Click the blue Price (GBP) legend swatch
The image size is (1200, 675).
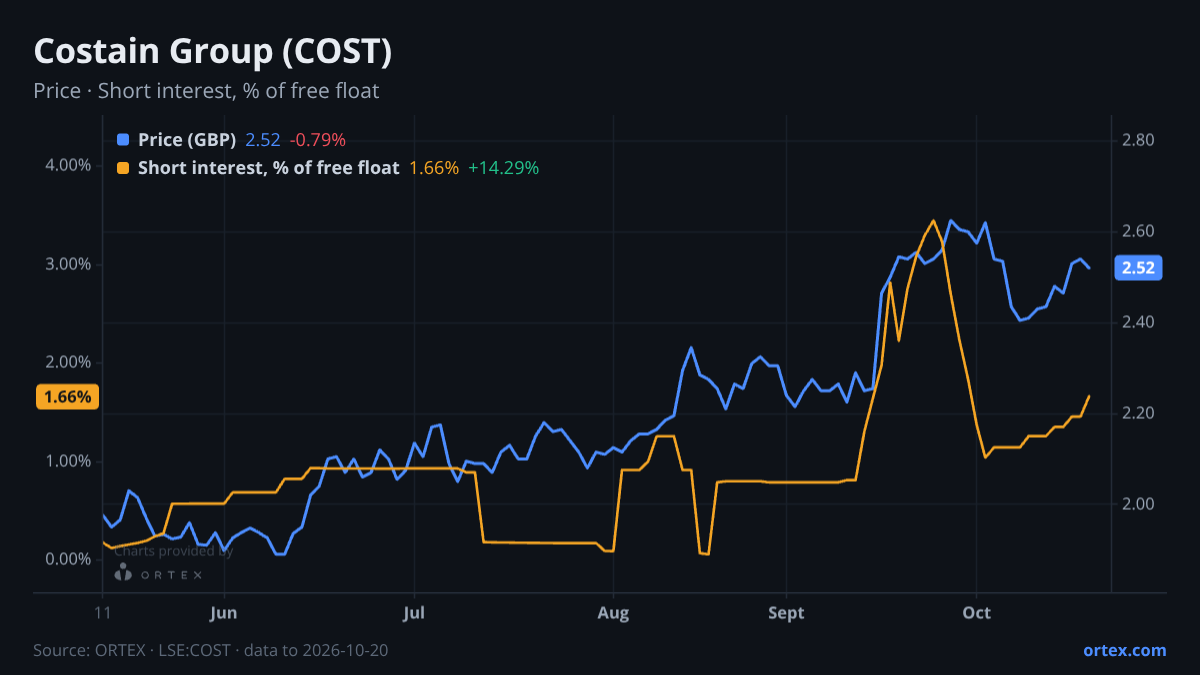click(123, 140)
